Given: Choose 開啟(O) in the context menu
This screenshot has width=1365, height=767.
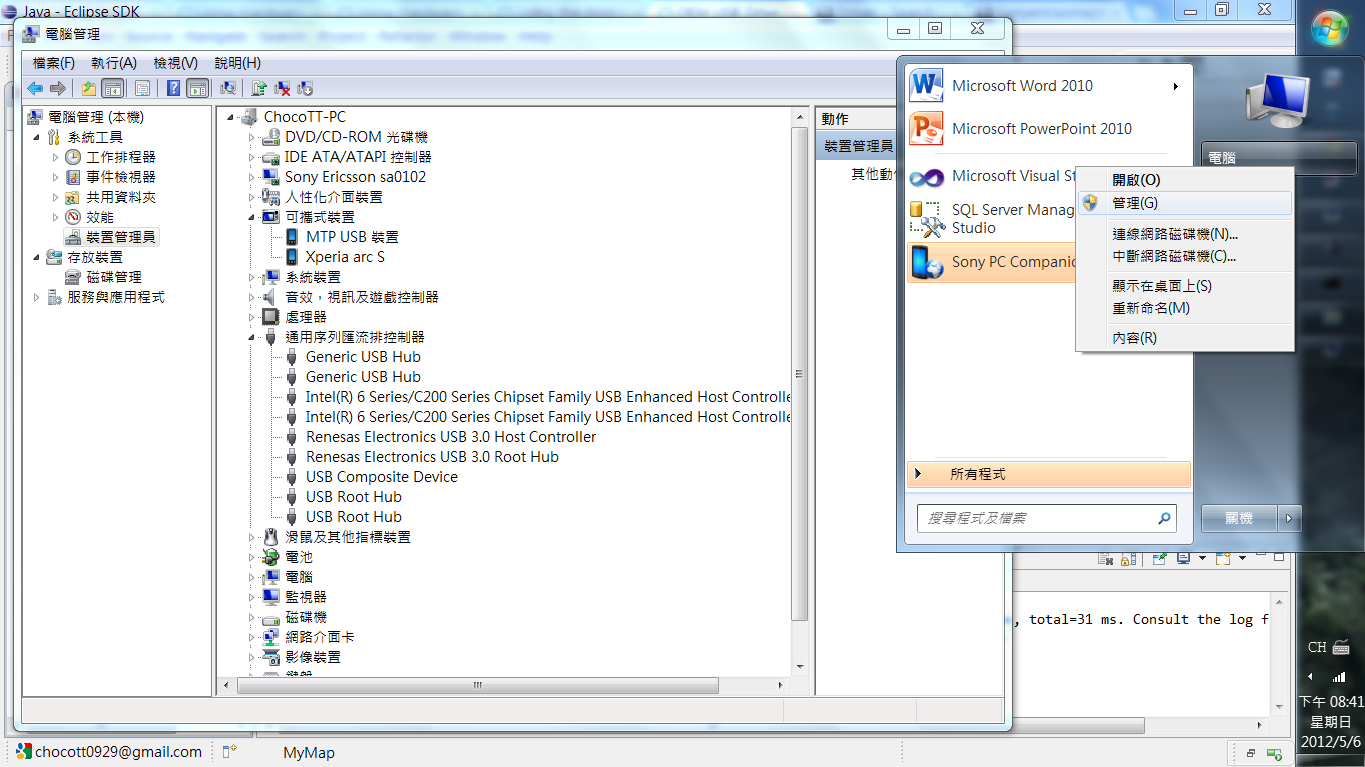Looking at the screenshot, I should coord(1185,180).
